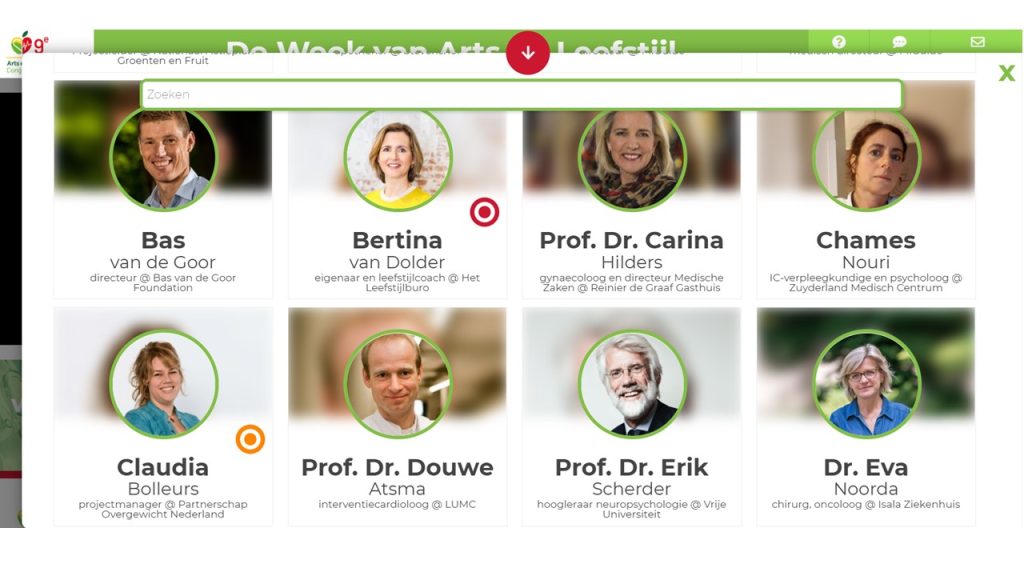Open Claudia Bolleurs' portrait photo
Image resolution: width=1024 pixels, height=576 pixels.
coord(163,383)
